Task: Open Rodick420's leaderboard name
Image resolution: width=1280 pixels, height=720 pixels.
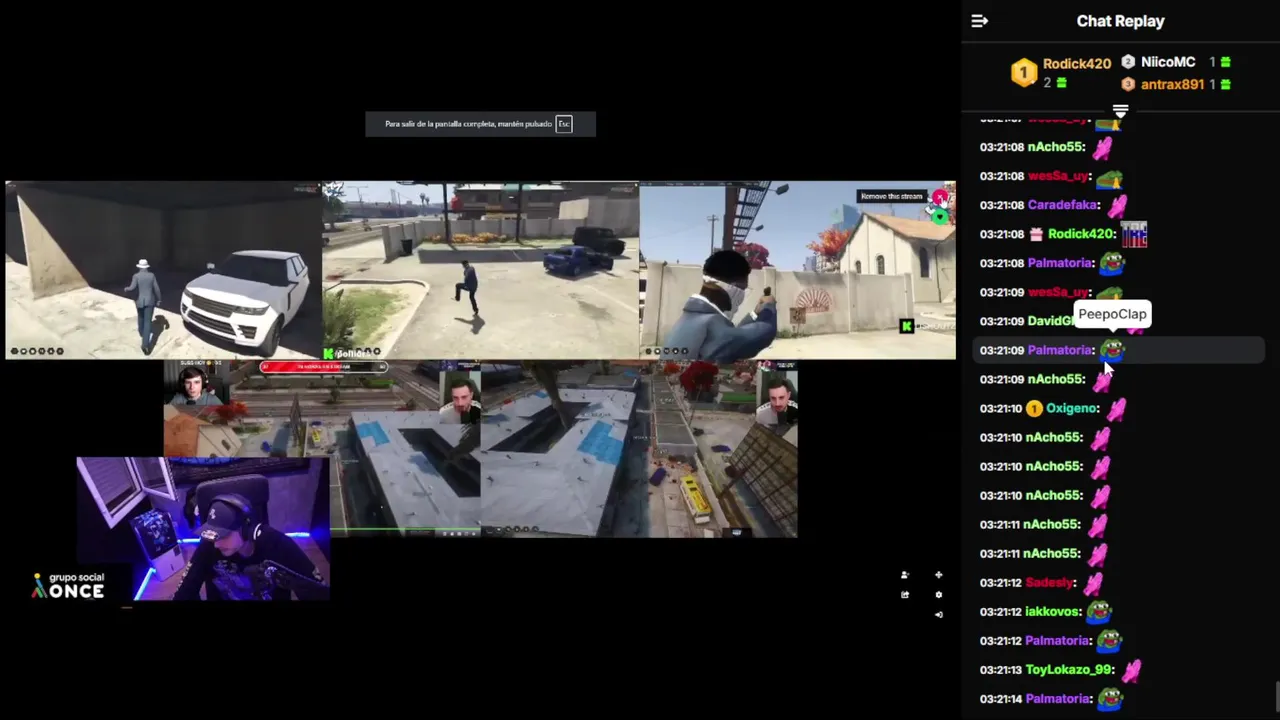Action: (1077, 63)
